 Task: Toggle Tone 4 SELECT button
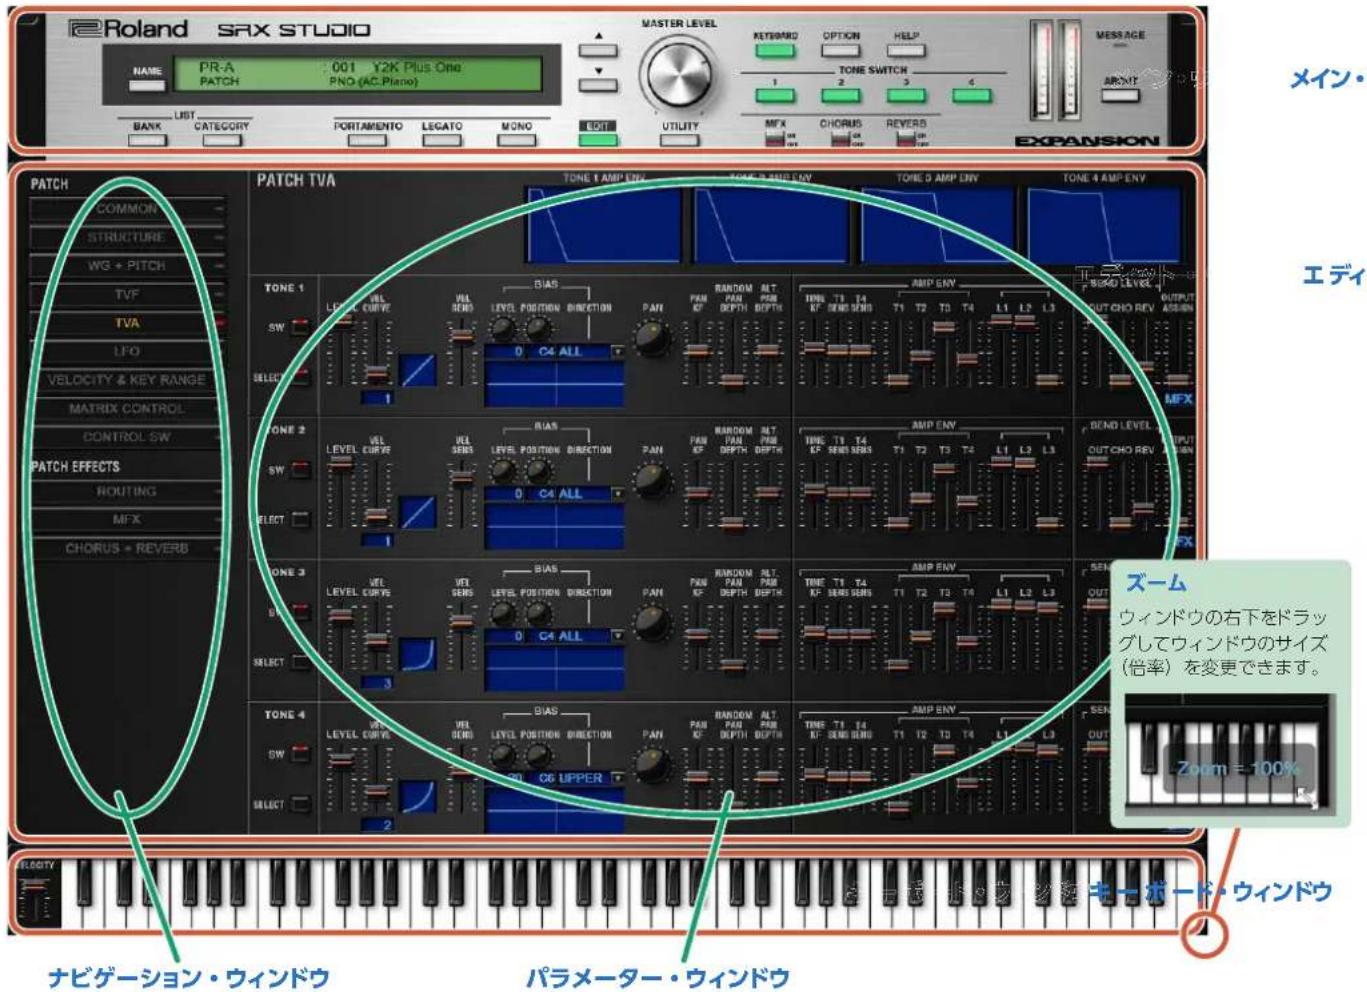(x=300, y=804)
